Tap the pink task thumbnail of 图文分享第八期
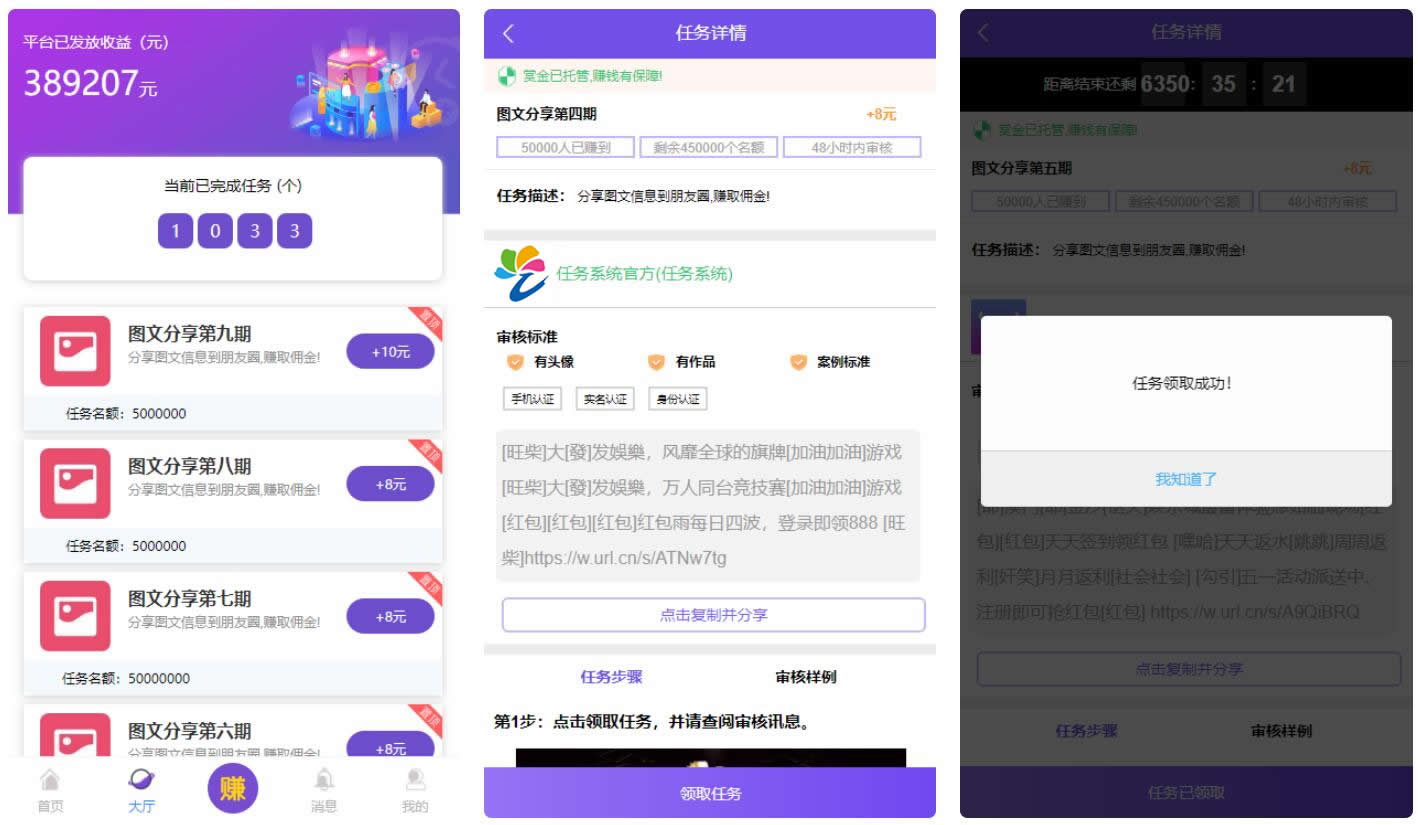 pos(74,483)
